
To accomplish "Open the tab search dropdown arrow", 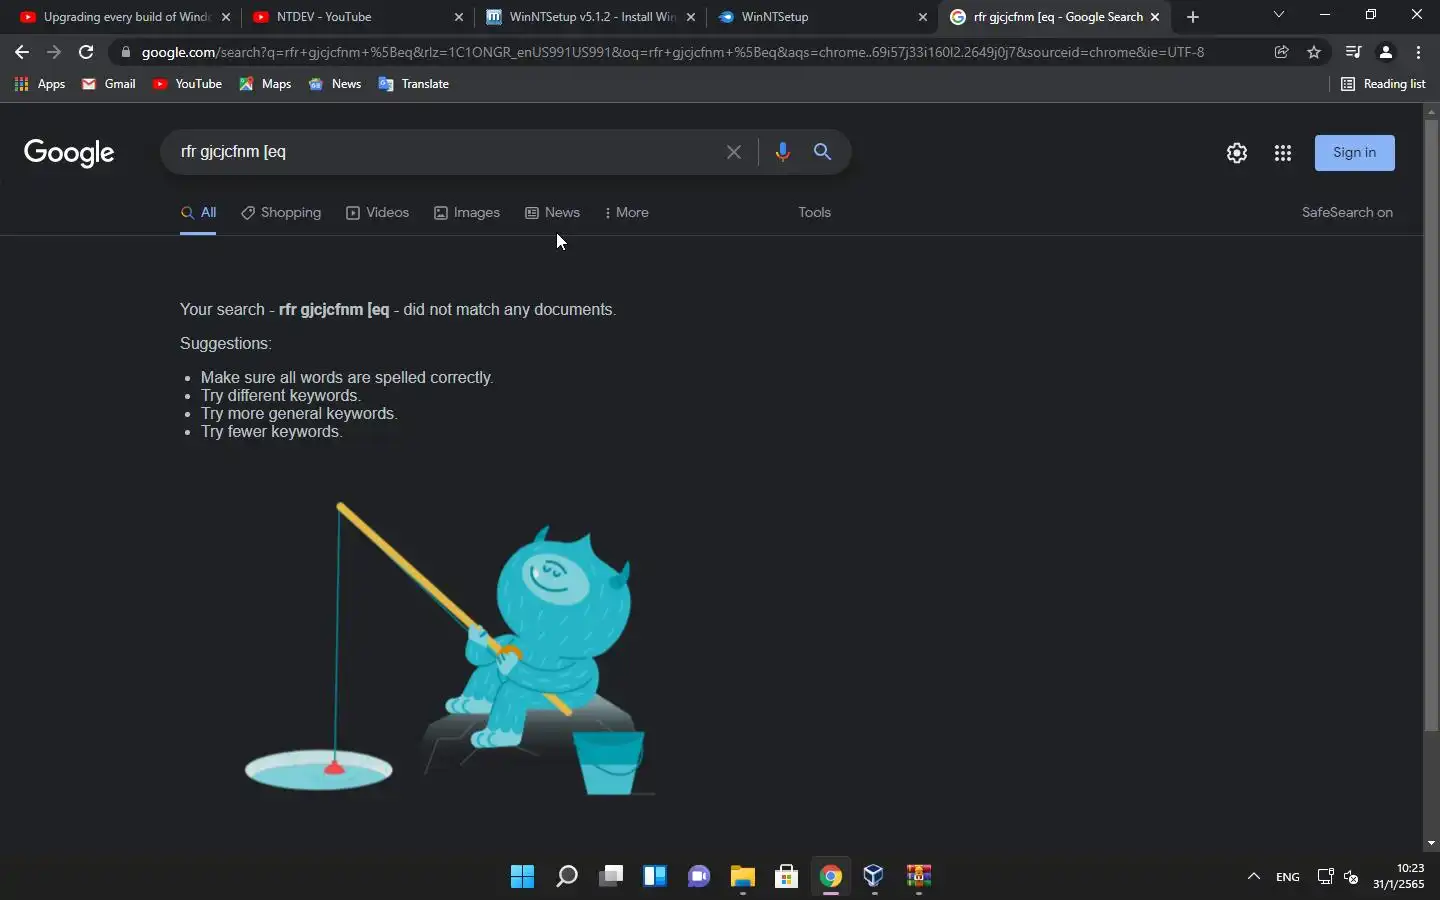I will [1278, 15].
